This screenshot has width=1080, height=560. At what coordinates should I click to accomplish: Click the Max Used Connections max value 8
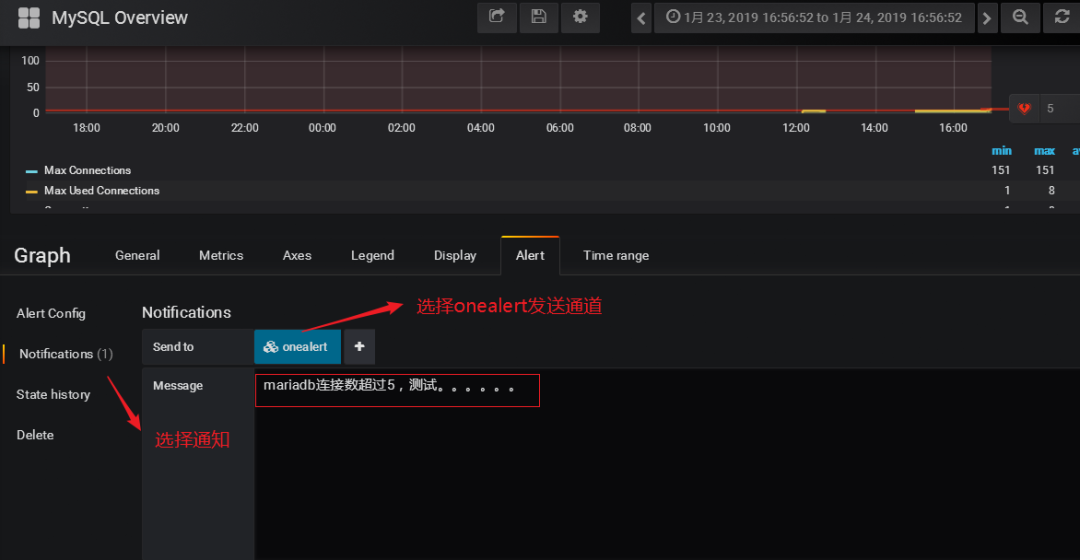pyautogui.click(x=1051, y=191)
